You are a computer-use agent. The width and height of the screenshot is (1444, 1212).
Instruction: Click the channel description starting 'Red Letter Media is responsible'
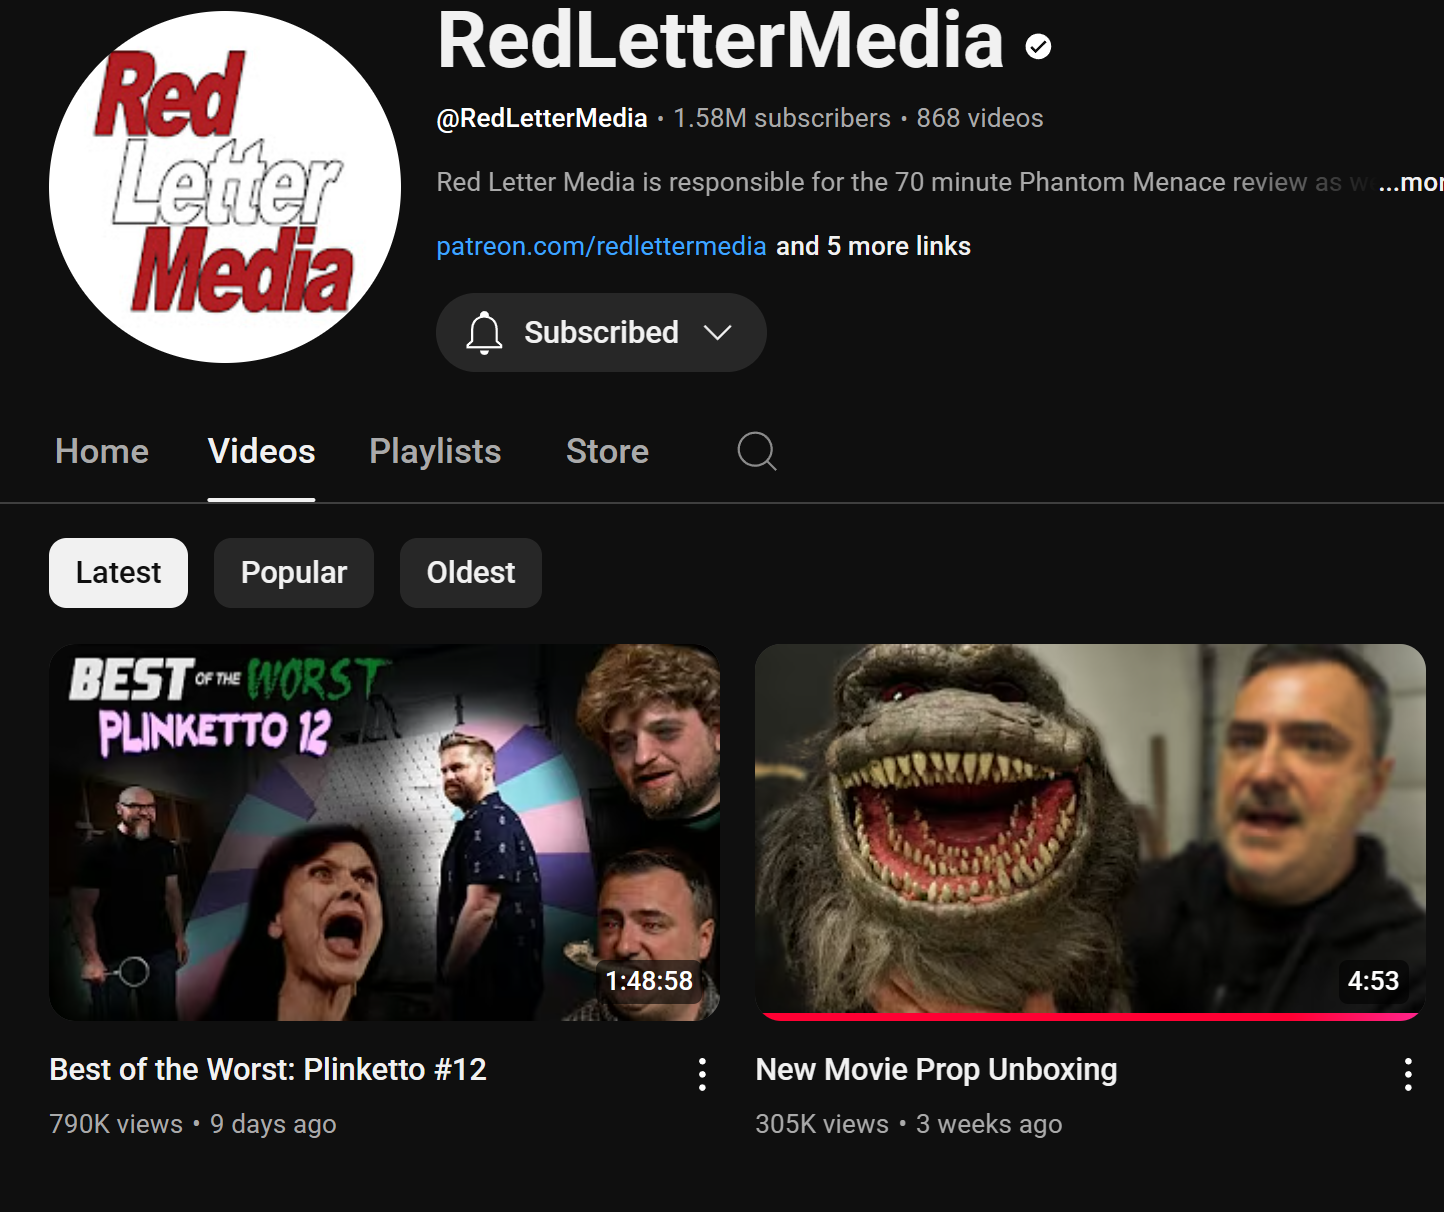pos(905,182)
